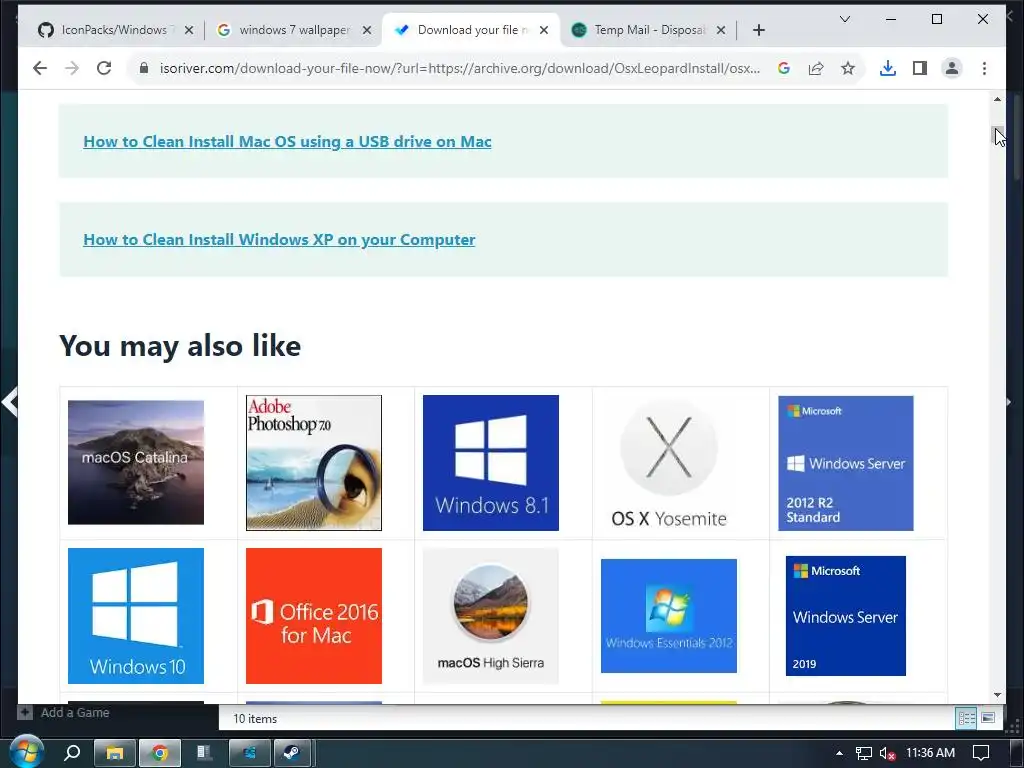Open Windows Server 2012 R2 Standard thumbnail
This screenshot has height=768, width=1024.
(x=846, y=463)
